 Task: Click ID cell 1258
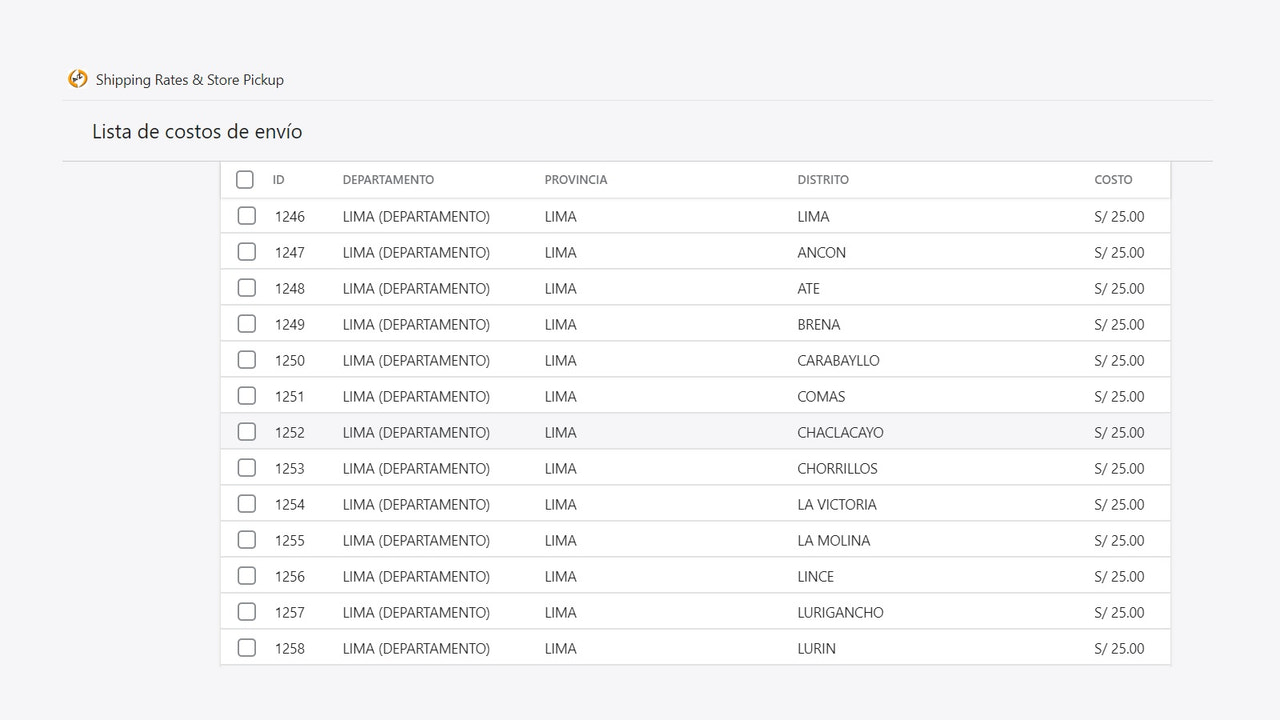(x=290, y=649)
